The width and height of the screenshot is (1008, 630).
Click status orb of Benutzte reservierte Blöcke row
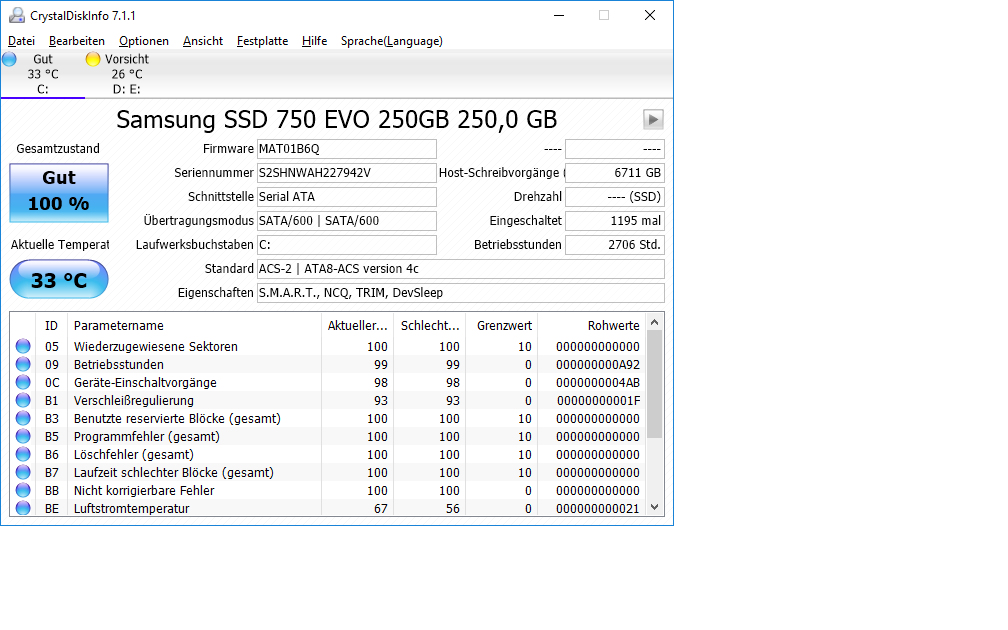coord(23,418)
